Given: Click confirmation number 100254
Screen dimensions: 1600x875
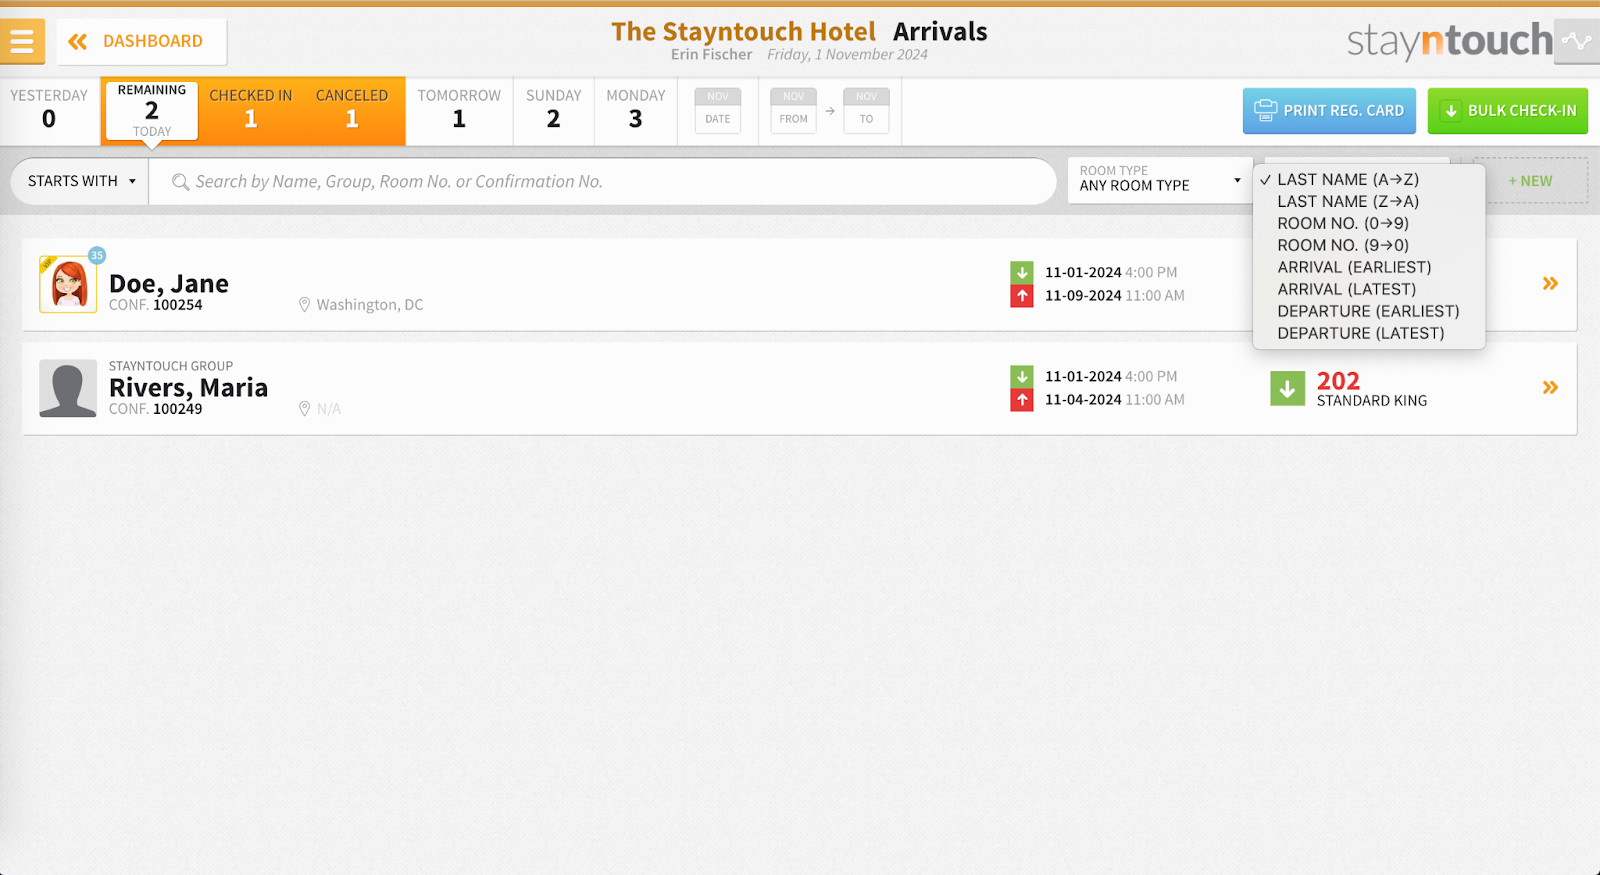Looking at the screenshot, I should point(178,305).
